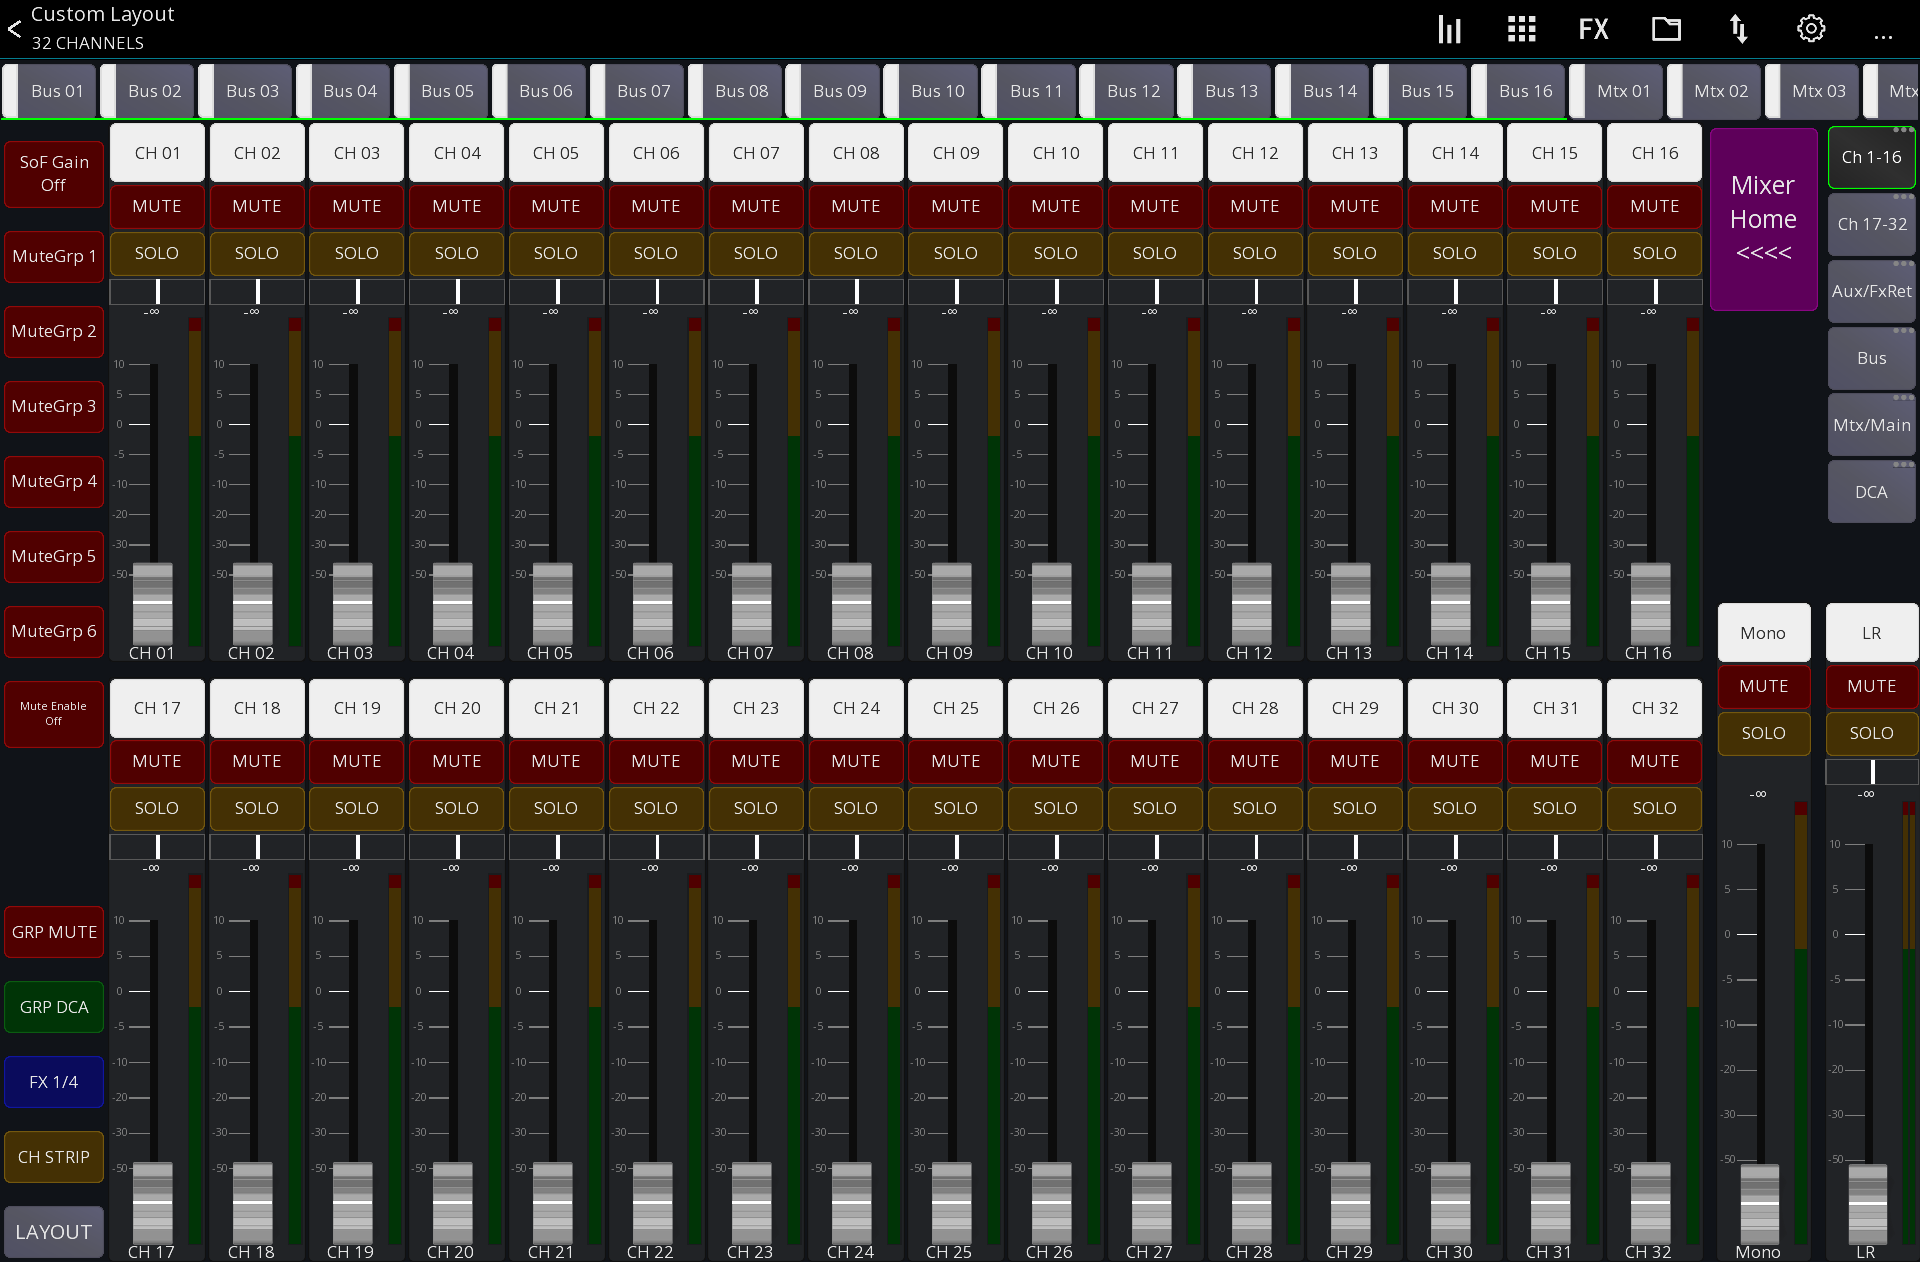Mute the Mono output

tap(1764, 686)
